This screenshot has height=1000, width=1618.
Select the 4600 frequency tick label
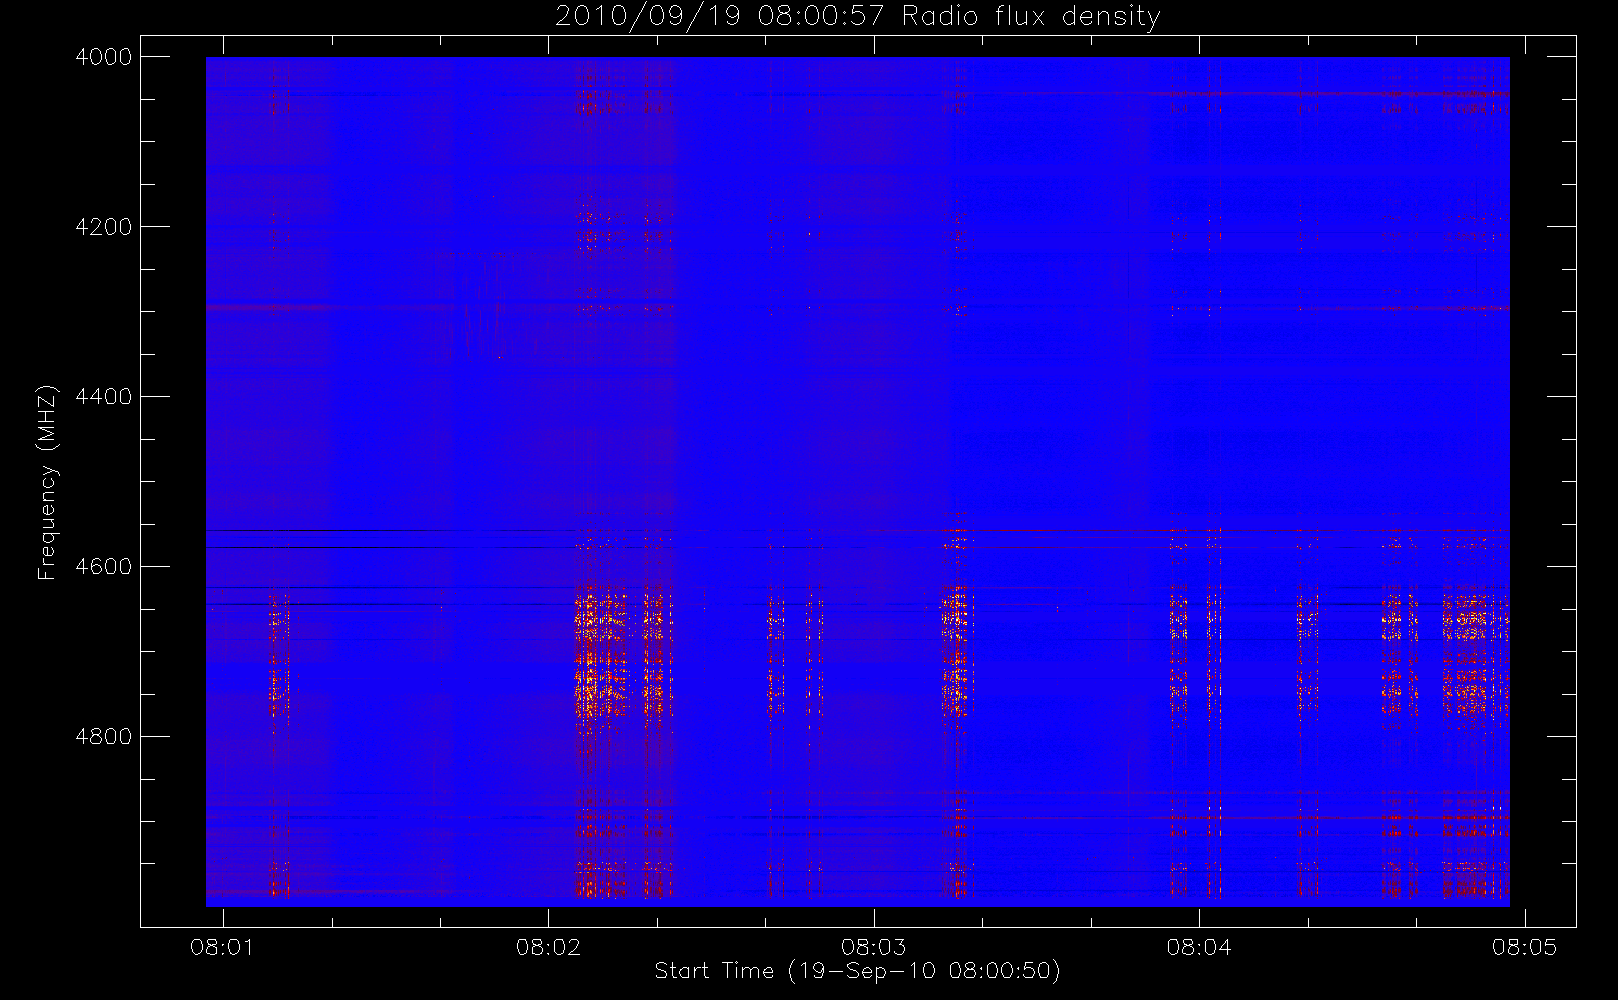tap(104, 567)
